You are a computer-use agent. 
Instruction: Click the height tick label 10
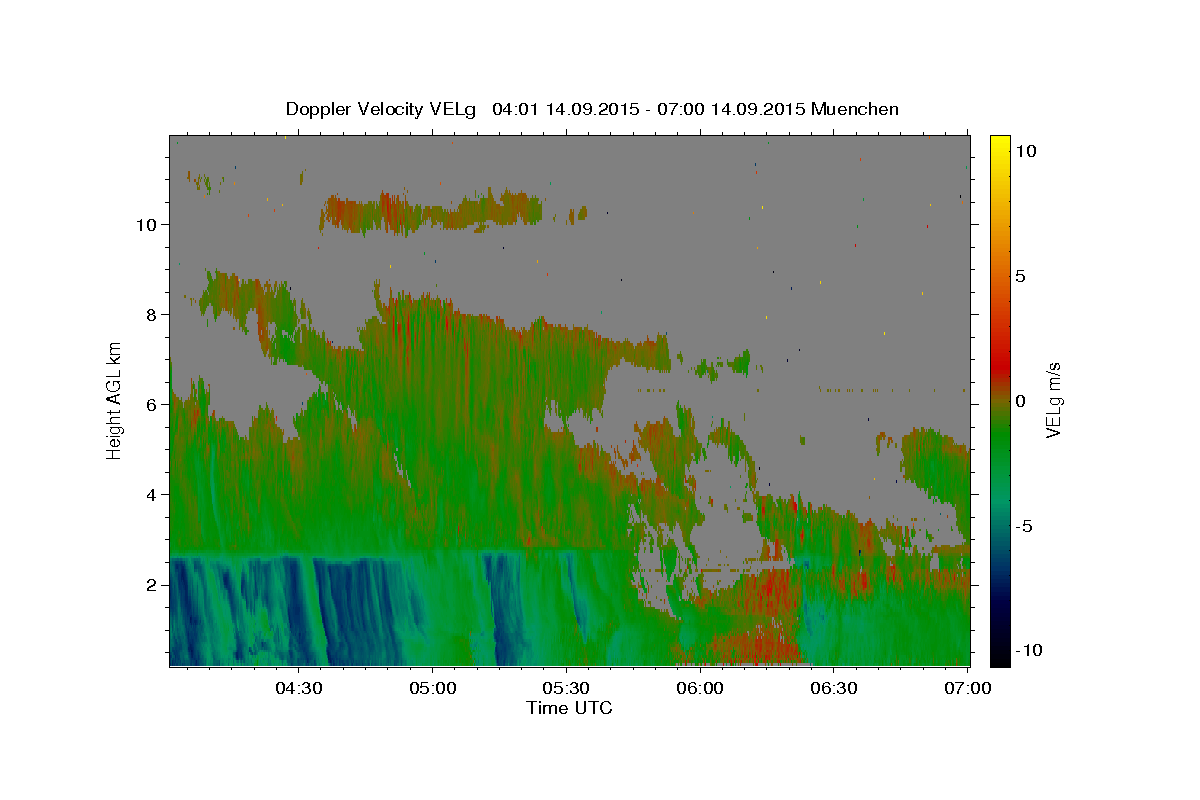coord(149,224)
